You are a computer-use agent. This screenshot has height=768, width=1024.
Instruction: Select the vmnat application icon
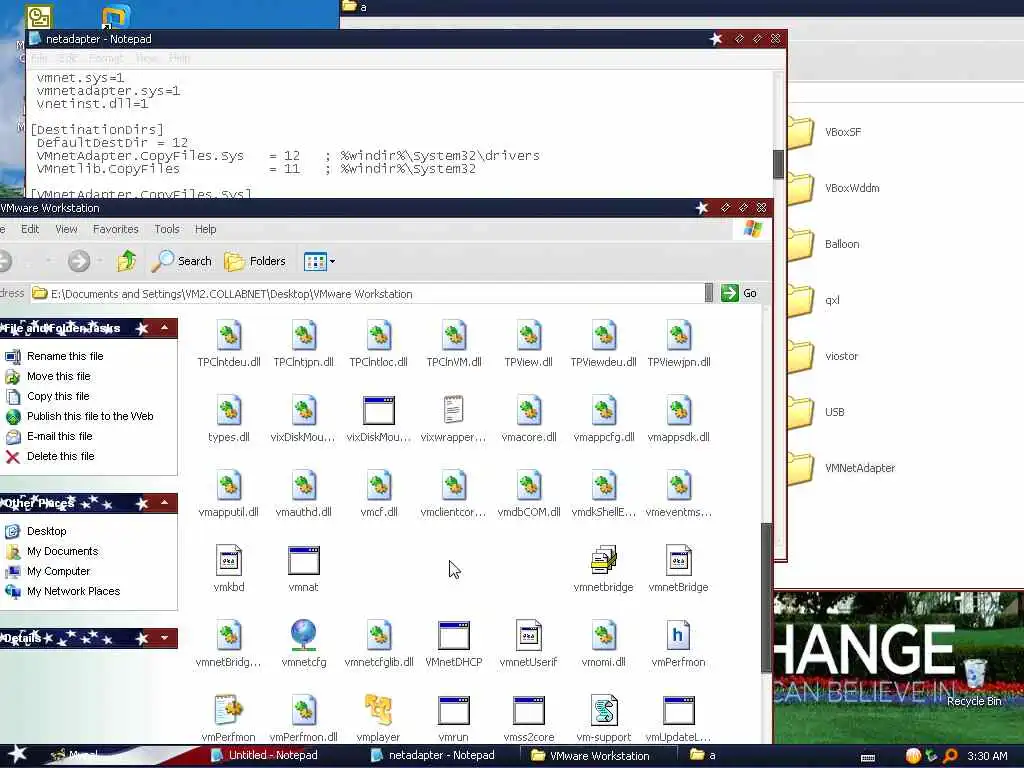[304, 560]
